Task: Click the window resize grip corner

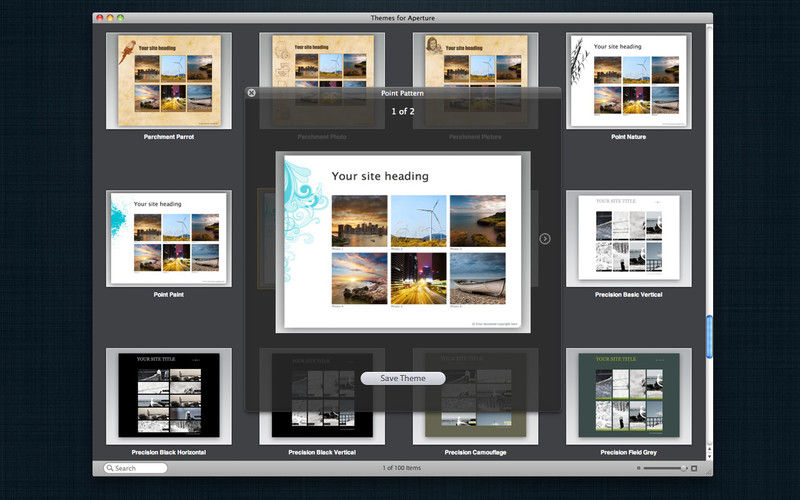Action: 709,471
